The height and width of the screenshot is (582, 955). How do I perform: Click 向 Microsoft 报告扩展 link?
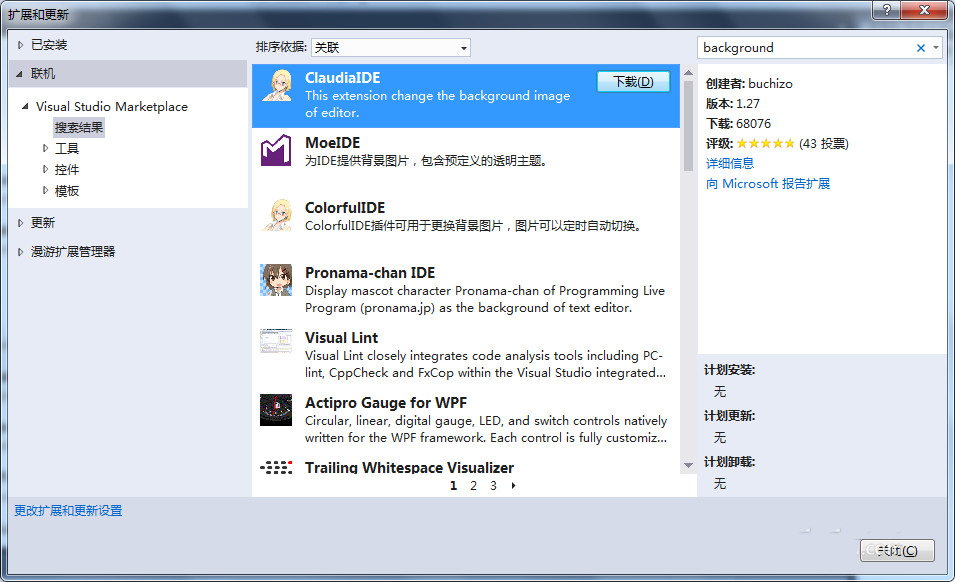coord(767,184)
